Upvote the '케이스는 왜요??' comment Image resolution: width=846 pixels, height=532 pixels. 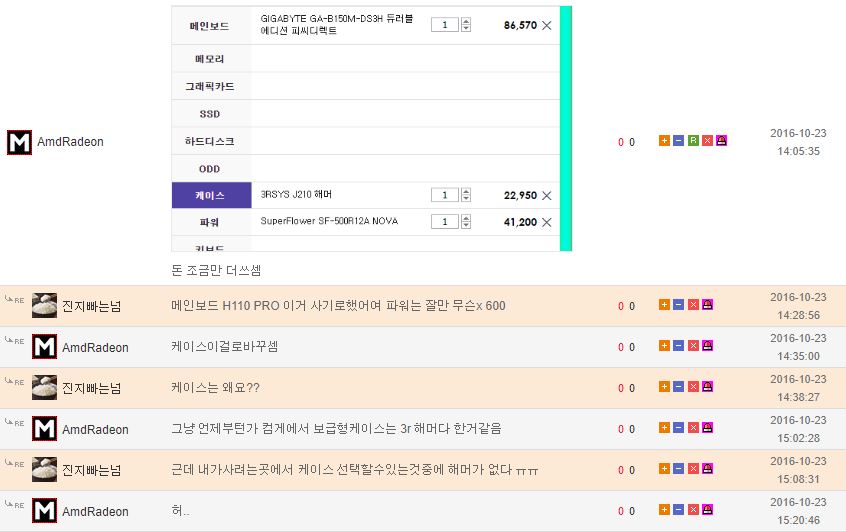(x=664, y=387)
